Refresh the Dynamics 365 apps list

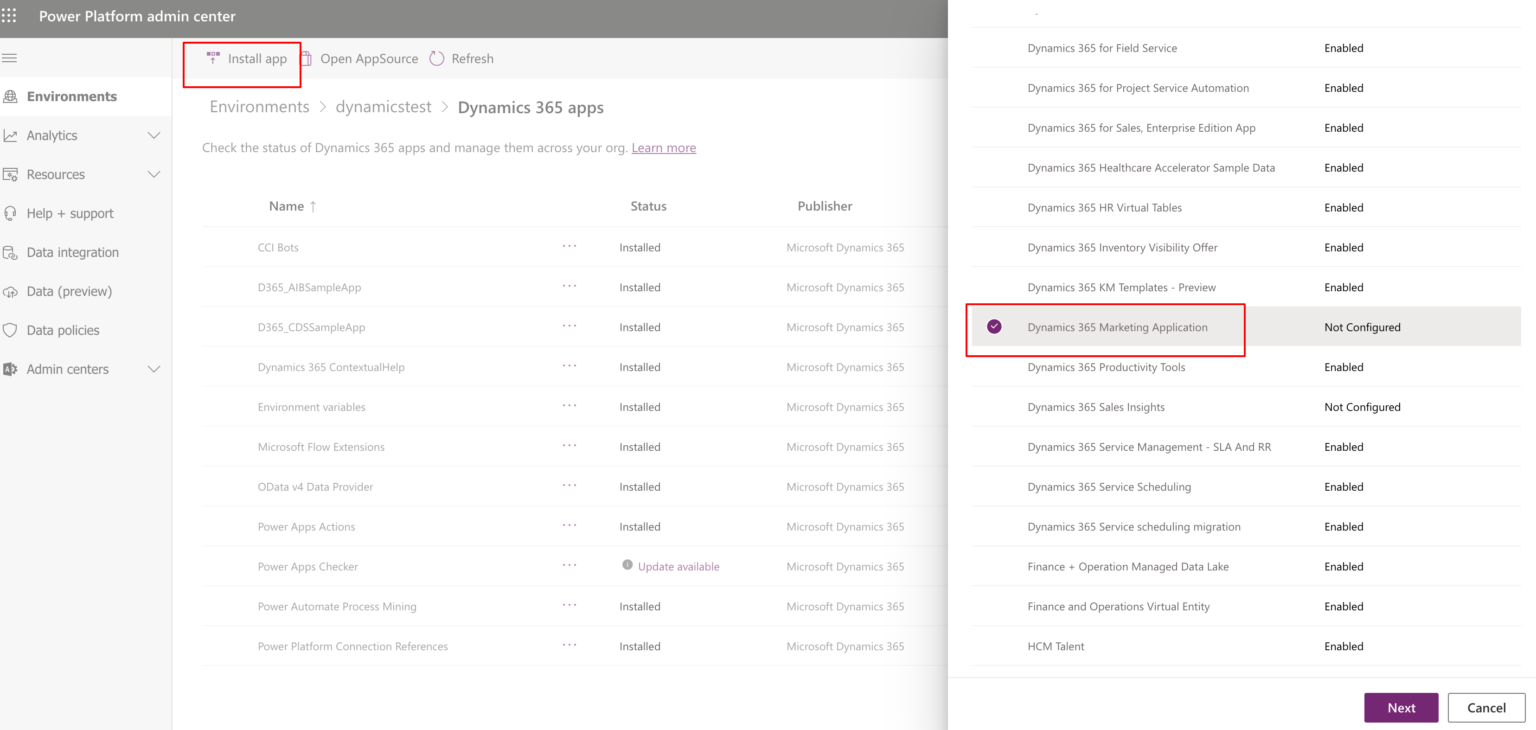click(461, 58)
